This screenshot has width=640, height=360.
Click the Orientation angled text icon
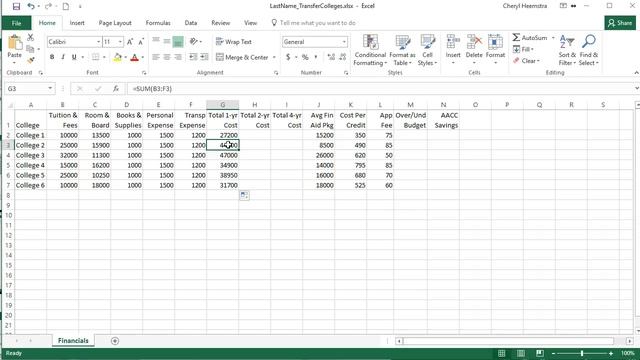(x=194, y=41)
